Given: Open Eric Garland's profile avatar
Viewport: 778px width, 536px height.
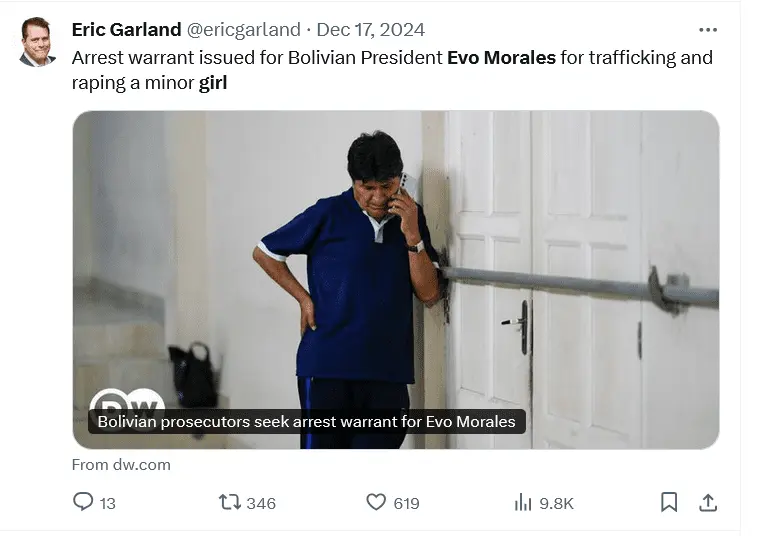Looking at the screenshot, I should coord(37,41).
